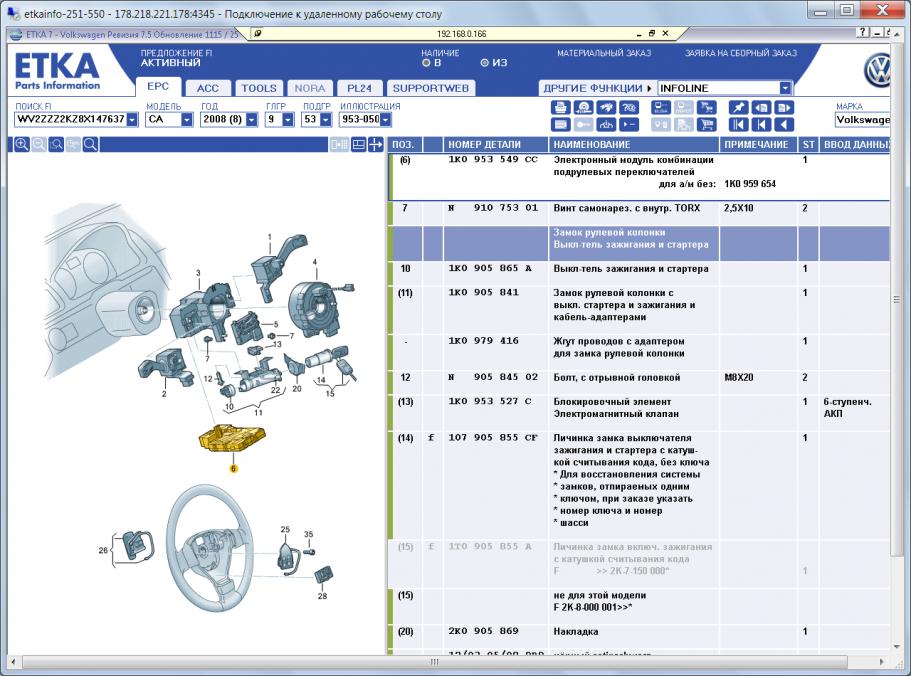
Task: Click the ETKA Parts Information logo
Action: coord(57,71)
